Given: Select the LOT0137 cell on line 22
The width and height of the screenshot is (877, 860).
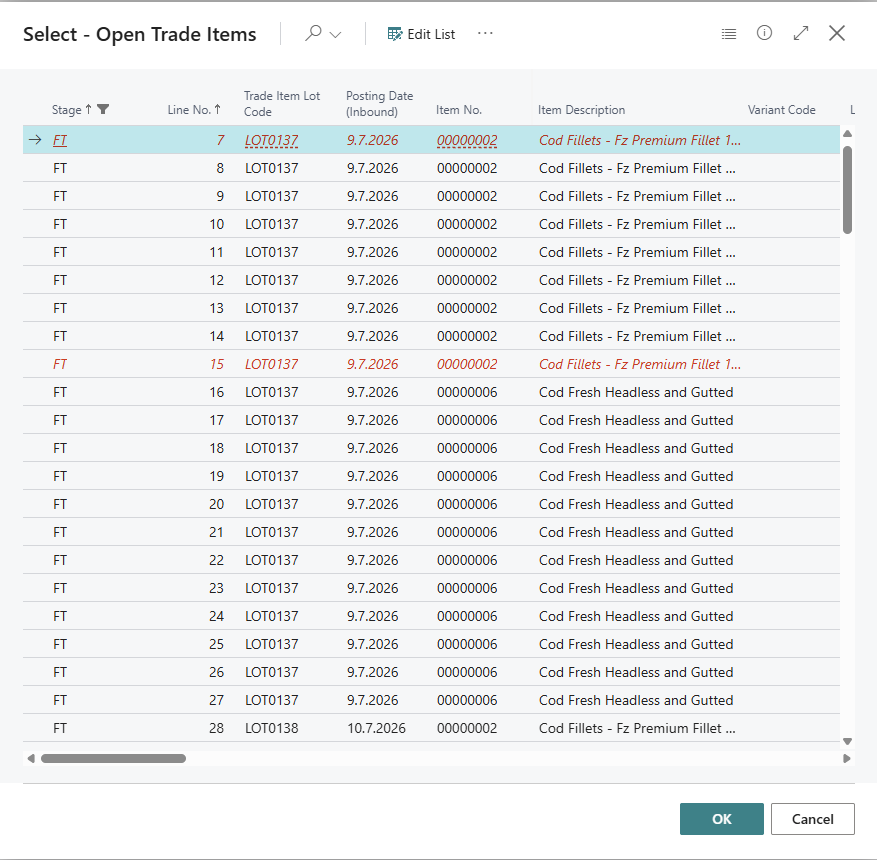Looking at the screenshot, I should tap(271, 560).
